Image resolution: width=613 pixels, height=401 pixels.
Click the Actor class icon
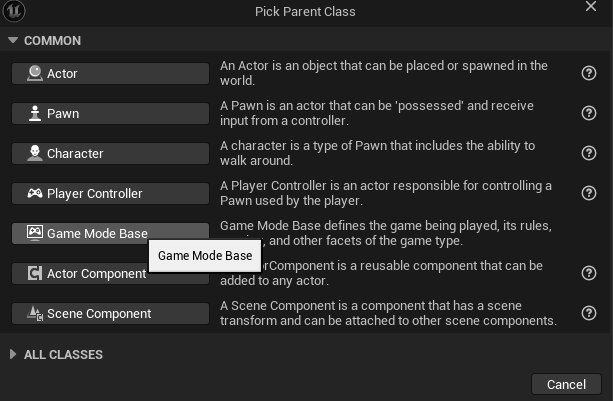pos(35,73)
